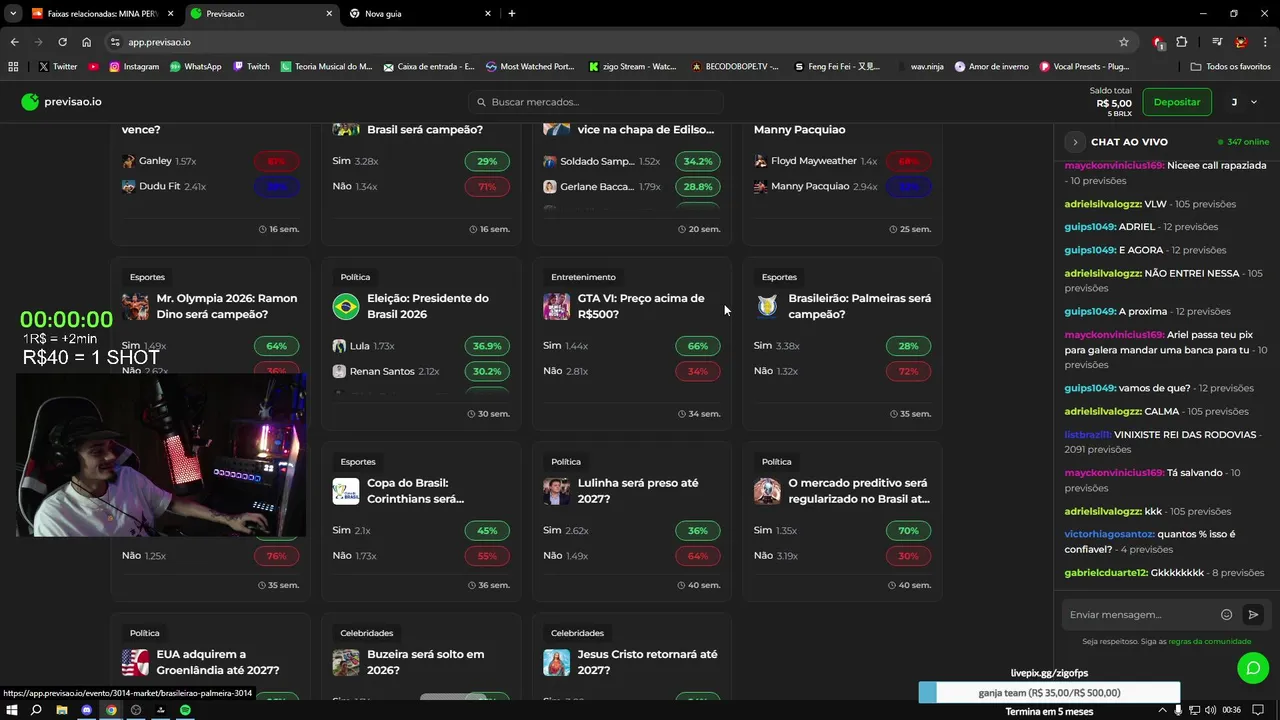Viewport: 1280px width, 720px height.
Task: Switch to the Nova guia tab
Action: click(x=420, y=14)
